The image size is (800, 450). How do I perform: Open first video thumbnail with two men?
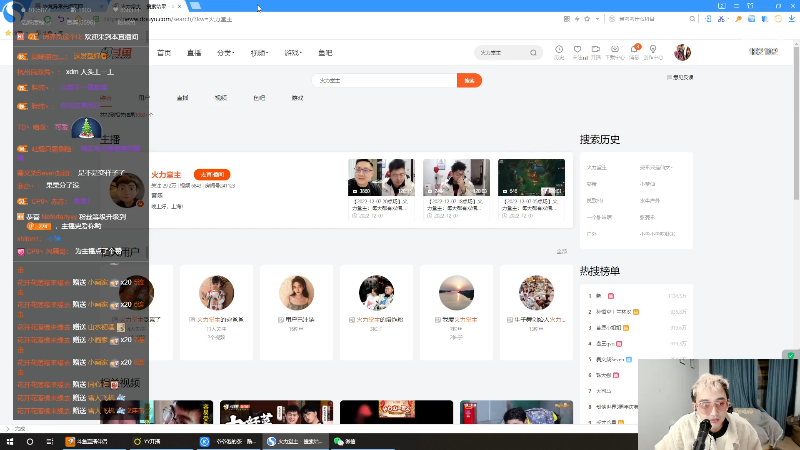(382, 177)
